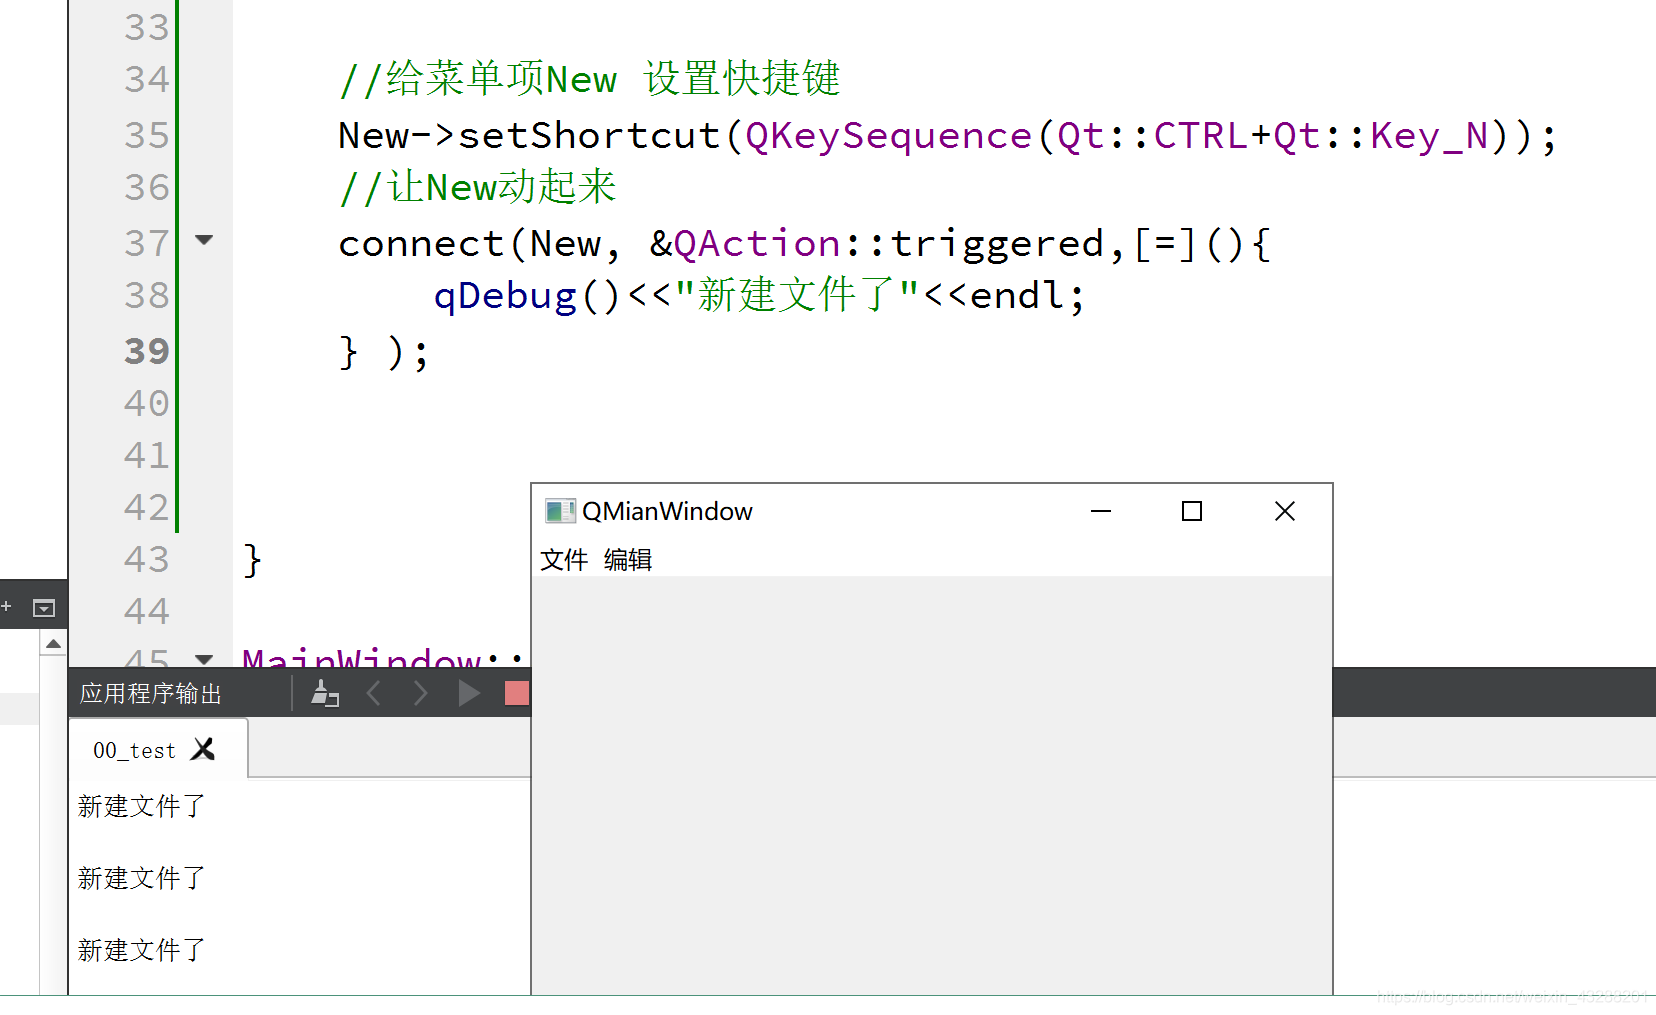
Task: Click QAction in the connect line
Action: coord(757,244)
